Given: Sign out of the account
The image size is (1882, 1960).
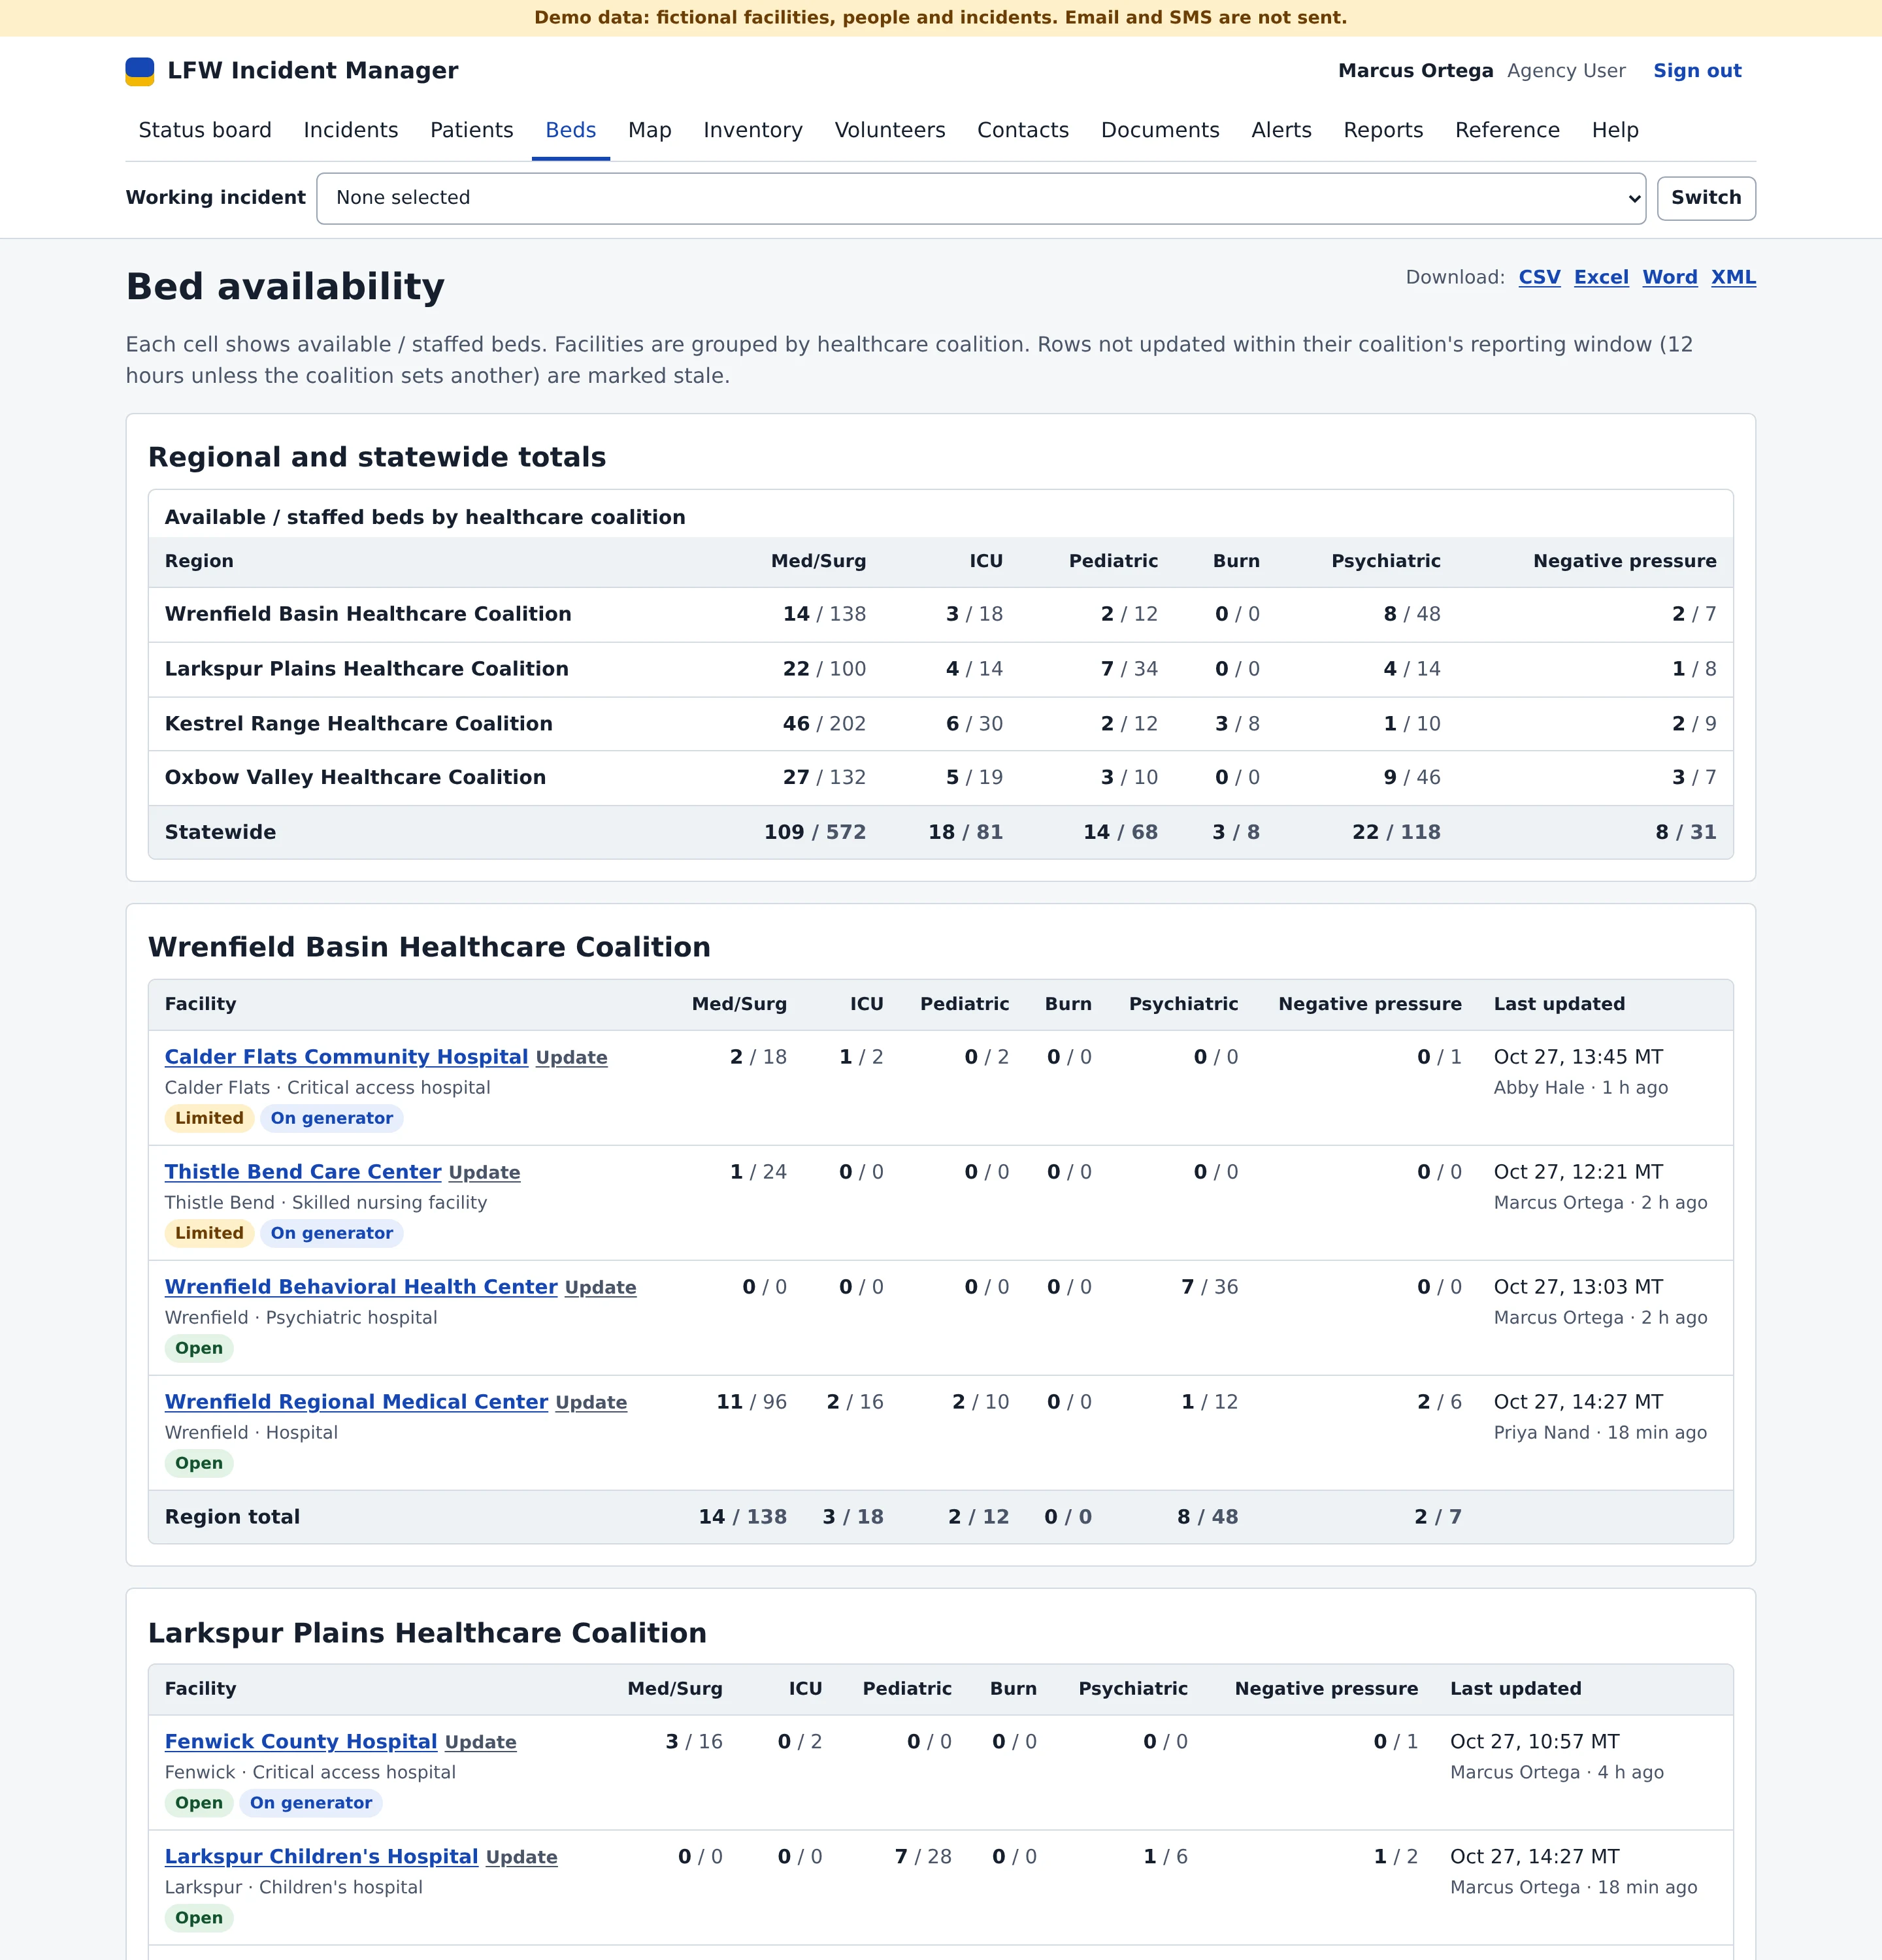Looking at the screenshot, I should [x=1697, y=71].
